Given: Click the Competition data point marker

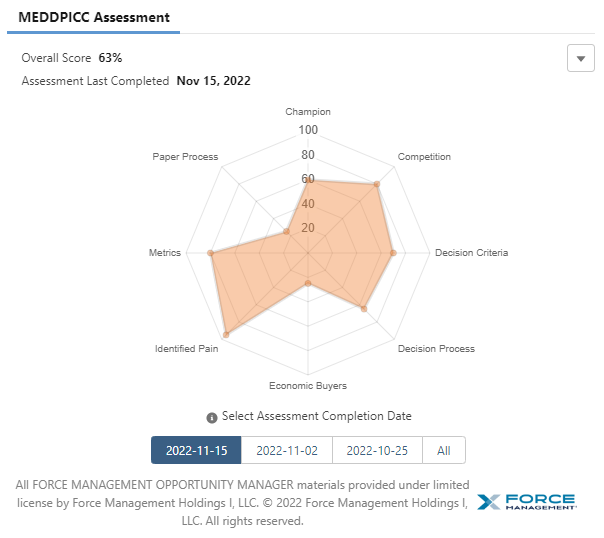Looking at the screenshot, I should click(376, 185).
